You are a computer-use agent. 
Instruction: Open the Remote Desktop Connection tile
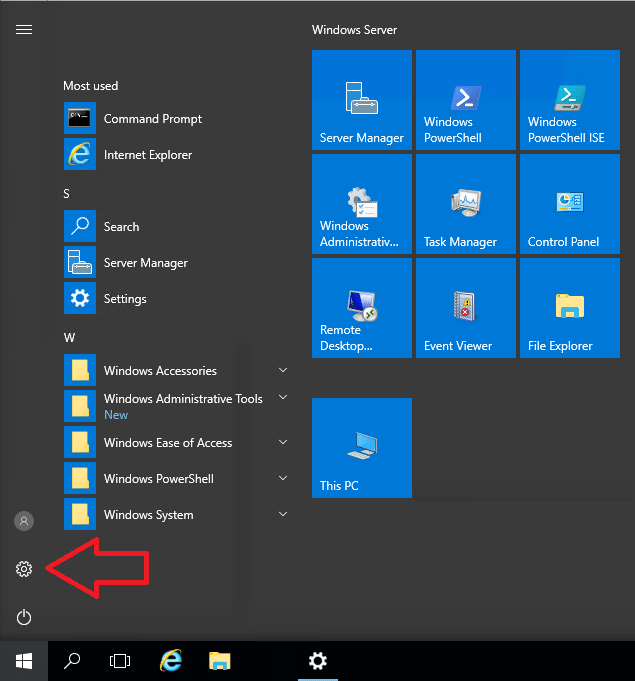coord(362,308)
